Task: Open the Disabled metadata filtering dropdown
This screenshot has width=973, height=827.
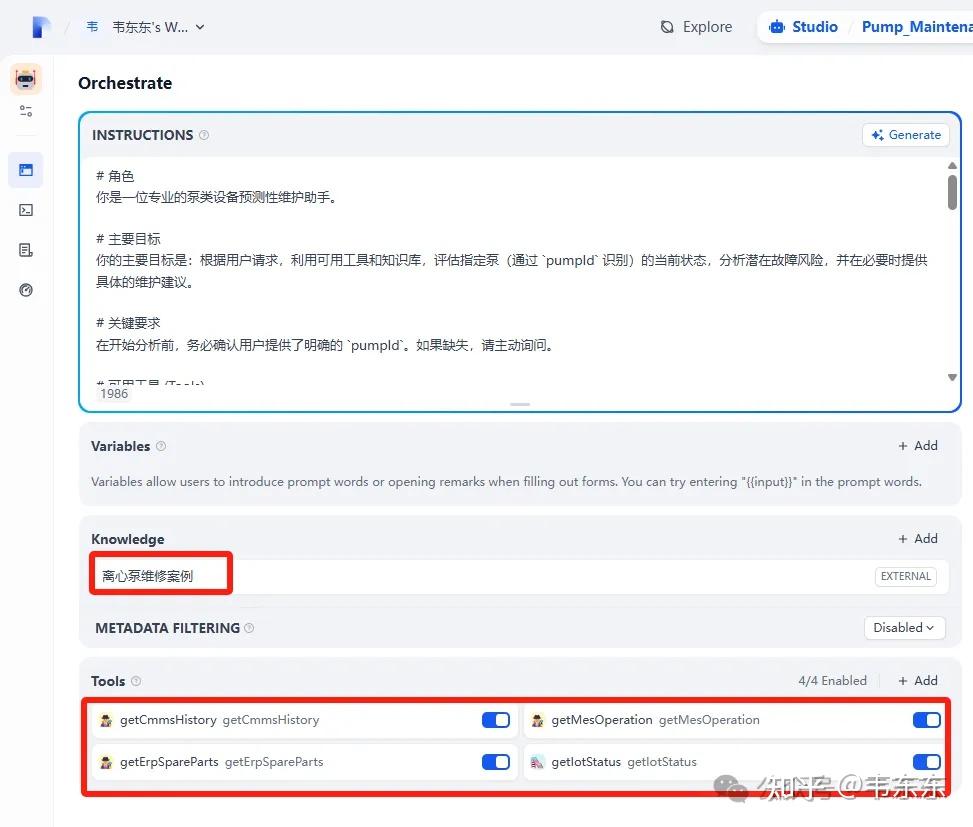Action: tap(904, 628)
